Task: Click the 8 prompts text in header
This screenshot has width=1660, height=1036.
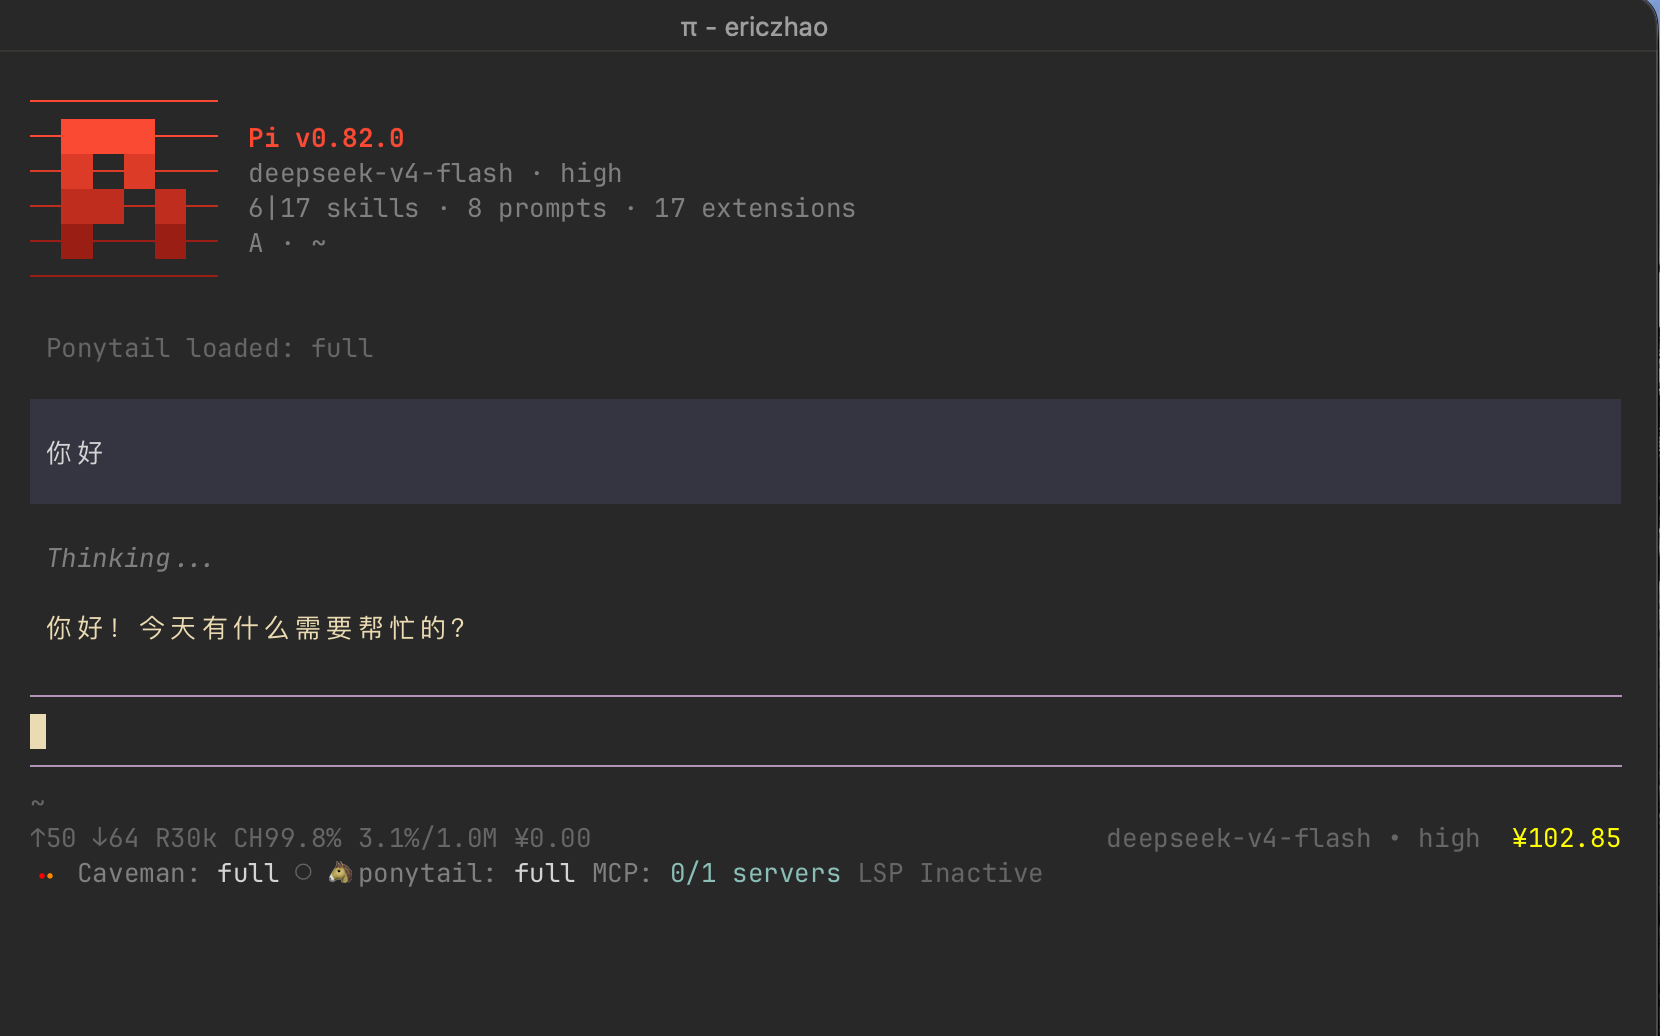Action: [537, 208]
